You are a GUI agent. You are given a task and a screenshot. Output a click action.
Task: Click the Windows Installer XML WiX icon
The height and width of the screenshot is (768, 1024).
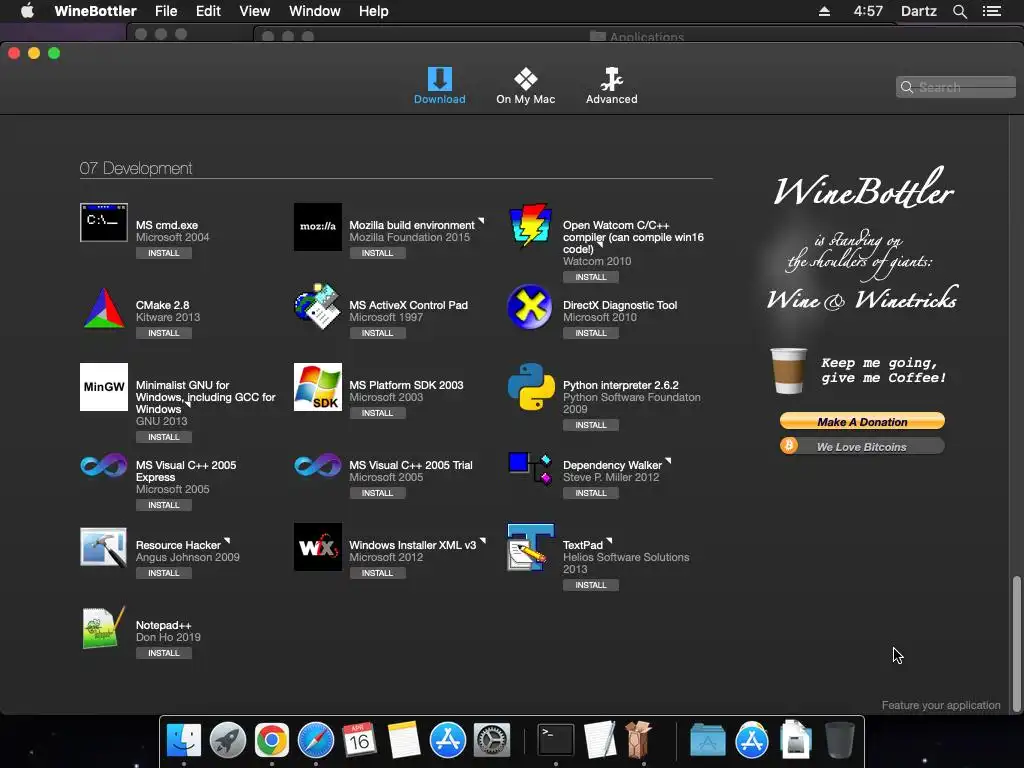point(317,547)
